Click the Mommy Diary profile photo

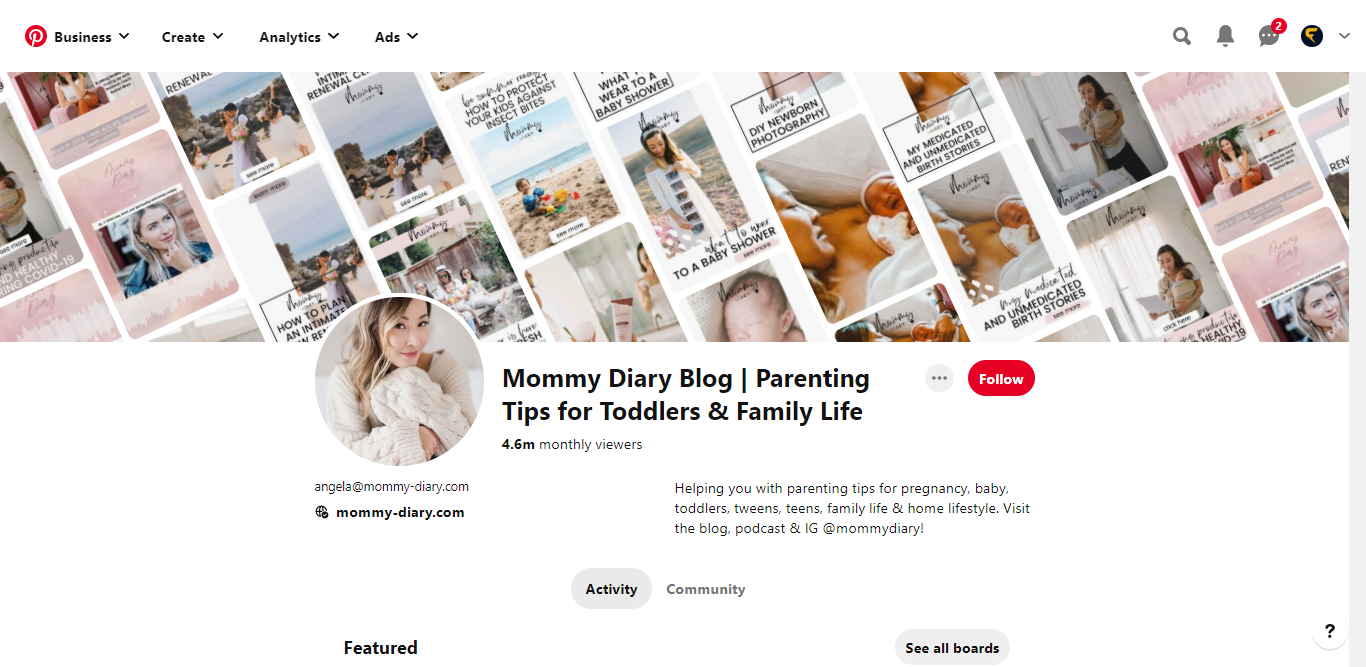(400, 381)
